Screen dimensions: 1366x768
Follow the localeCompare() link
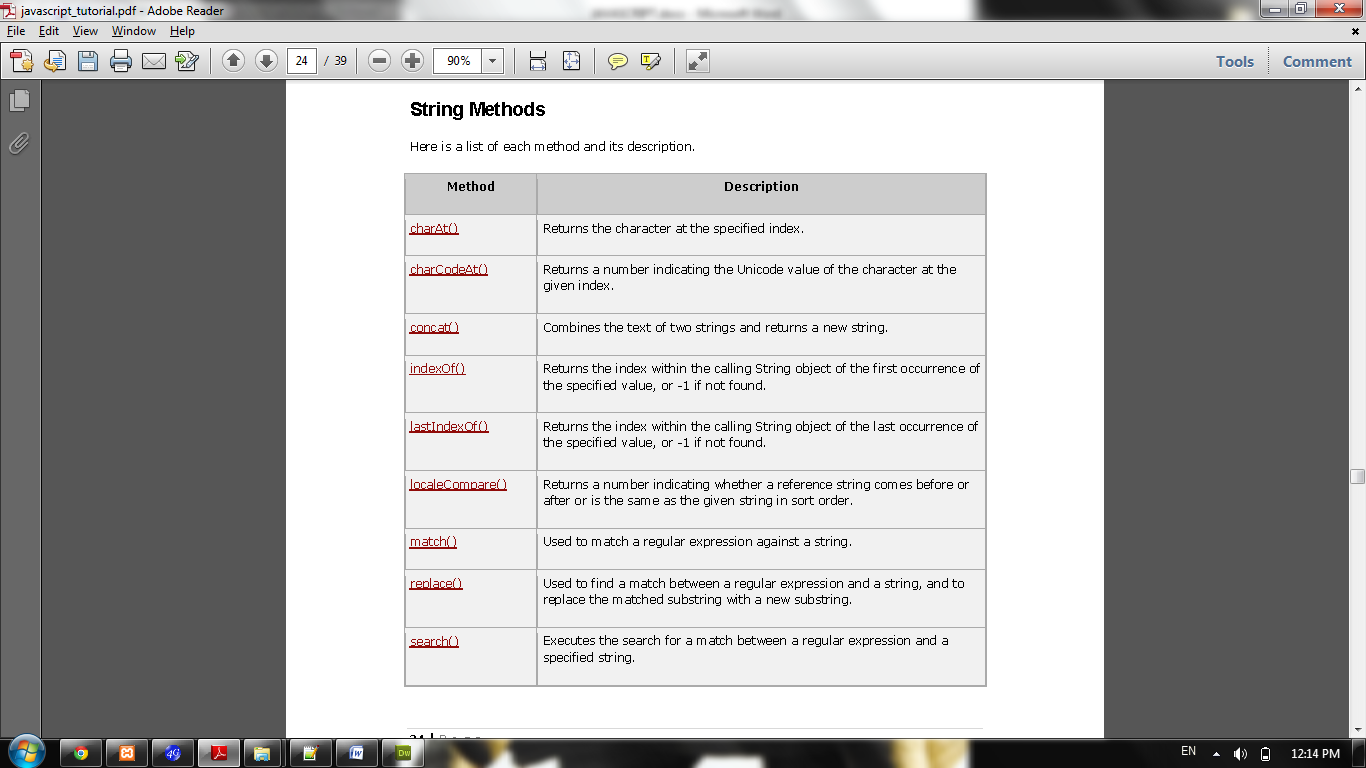click(458, 484)
